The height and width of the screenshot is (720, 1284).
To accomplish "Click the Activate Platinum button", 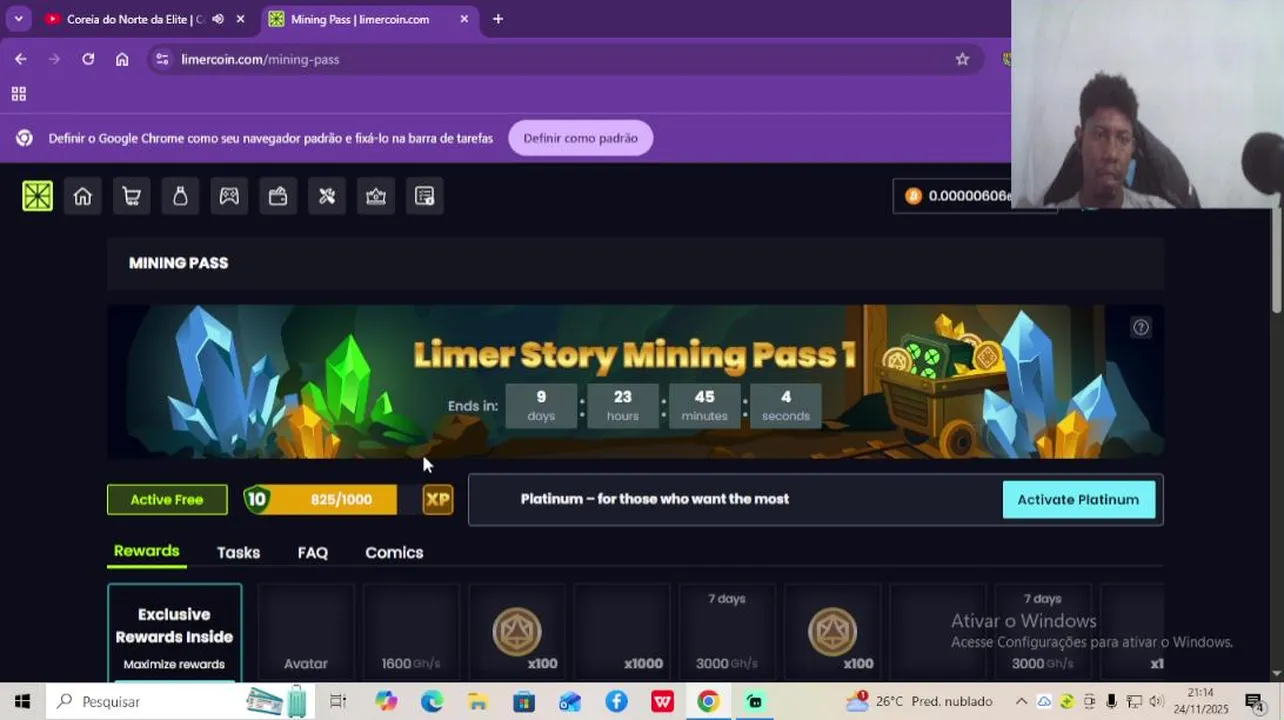I will click(1078, 499).
